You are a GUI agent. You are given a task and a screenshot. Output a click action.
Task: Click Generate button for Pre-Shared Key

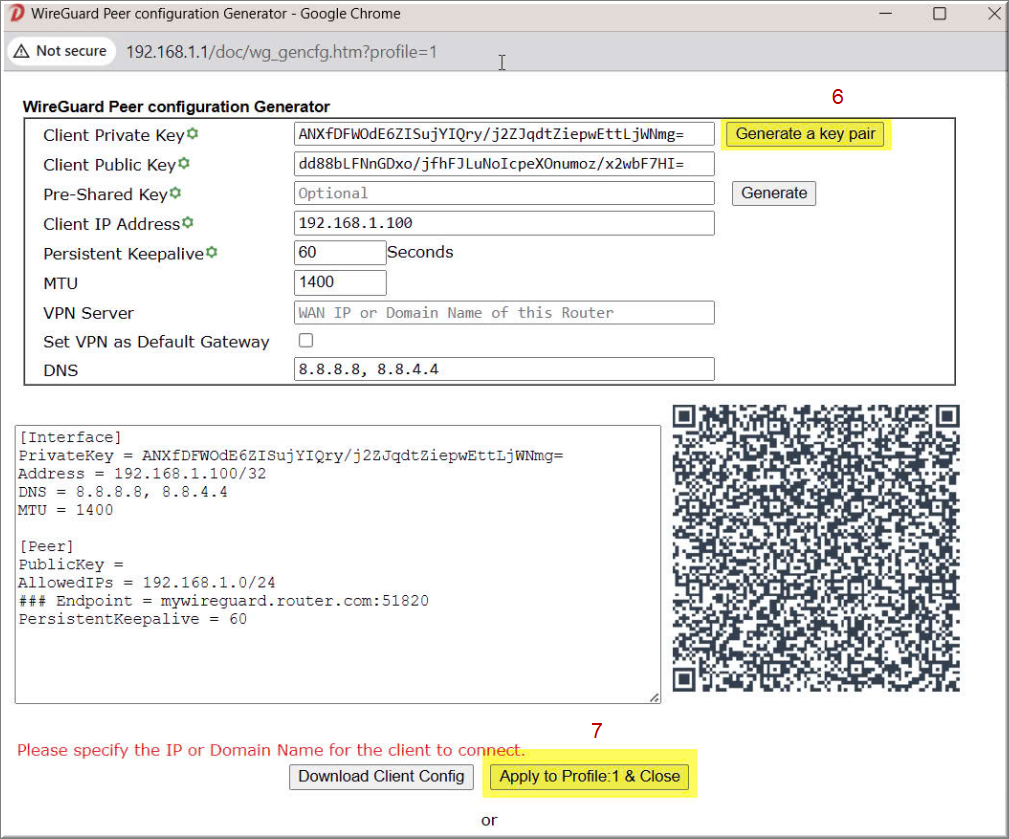(773, 193)
